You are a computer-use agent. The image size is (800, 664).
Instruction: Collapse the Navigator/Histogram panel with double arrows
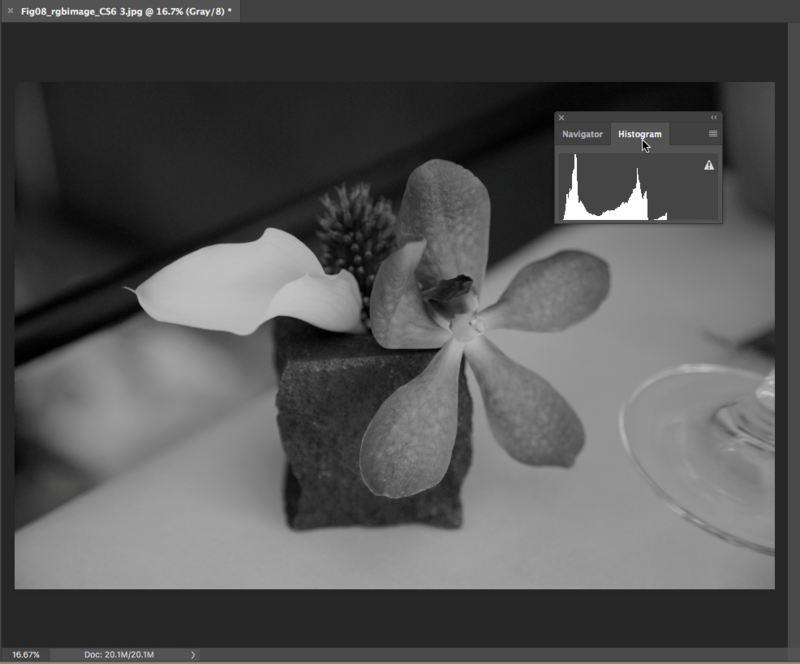coord(713,117)
